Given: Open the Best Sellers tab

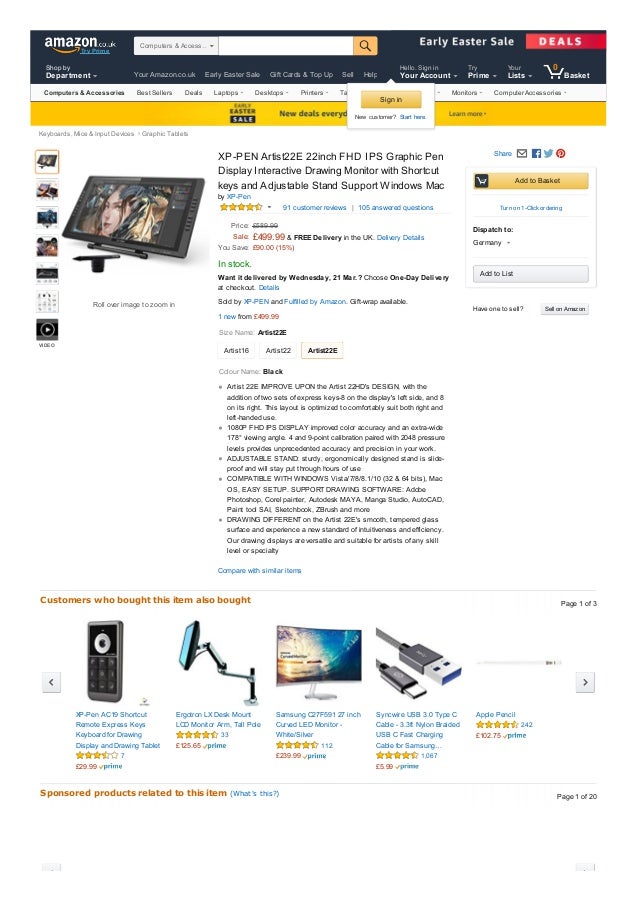Looking at the screenshot, I should point(154,93).
